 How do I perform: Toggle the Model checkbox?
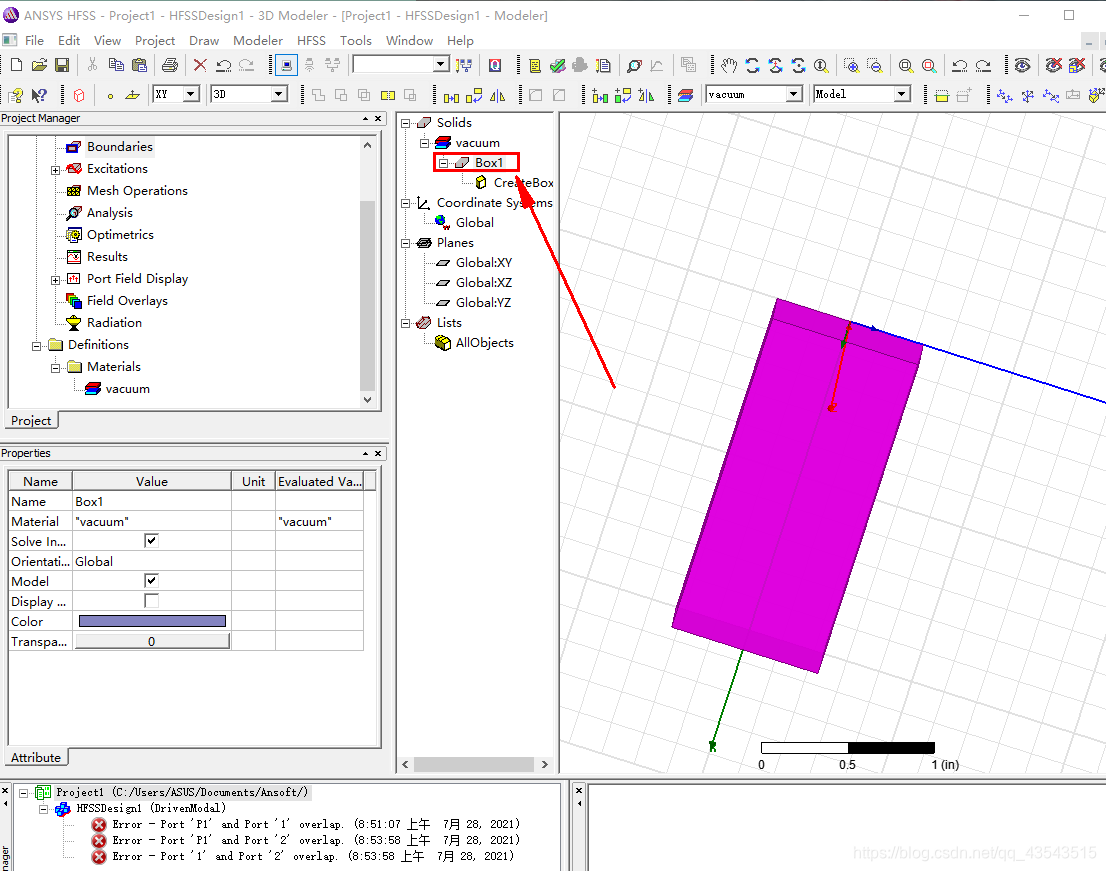pyautogui.click(x=151, y=580)
